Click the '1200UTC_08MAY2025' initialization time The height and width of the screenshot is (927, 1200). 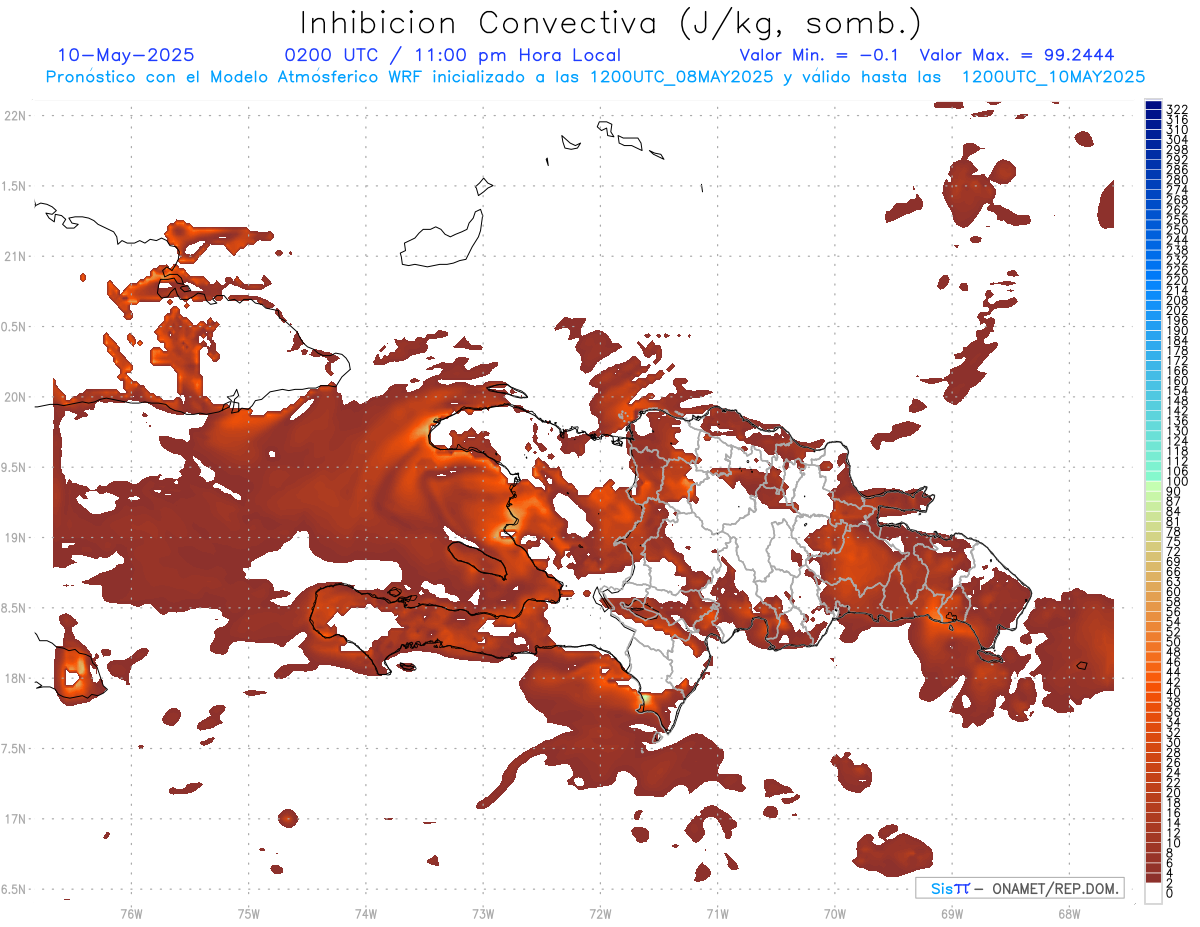(681, 77)
